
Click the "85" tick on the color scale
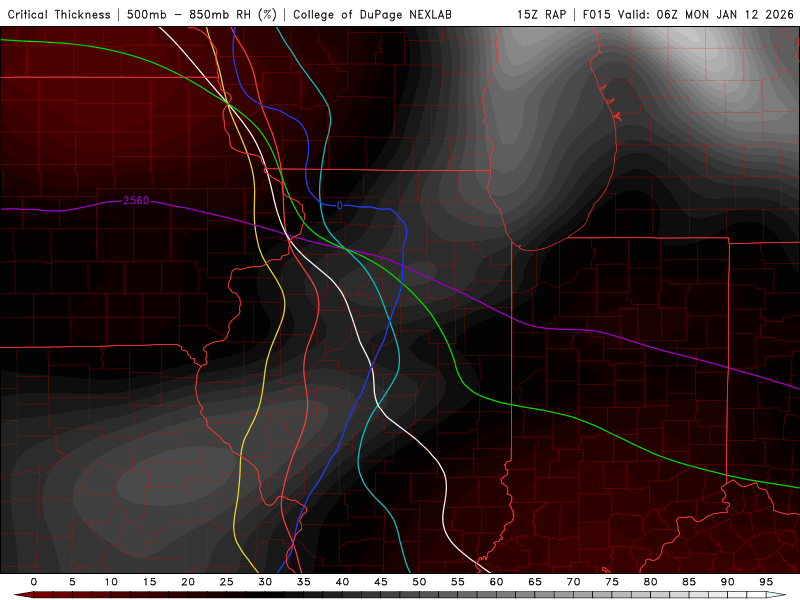tap(689, 582)
